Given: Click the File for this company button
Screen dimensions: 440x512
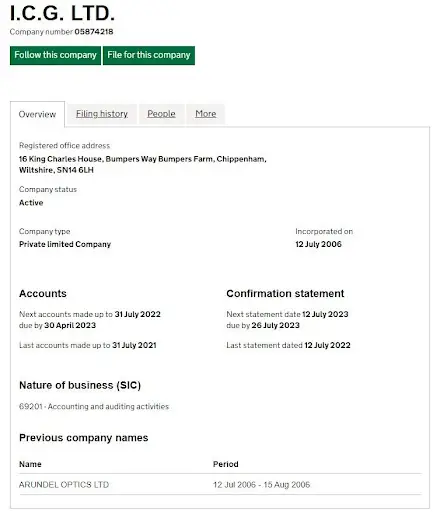Looking at the screenshot, I should pos(149,55).
